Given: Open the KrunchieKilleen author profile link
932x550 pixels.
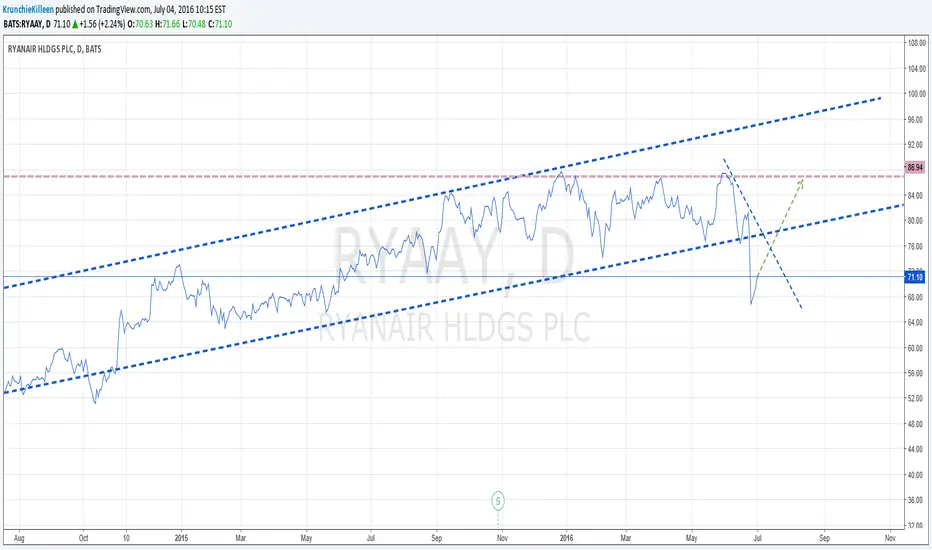Looking at the screenshot, I should pyautogui.click(x=28, y=10).
